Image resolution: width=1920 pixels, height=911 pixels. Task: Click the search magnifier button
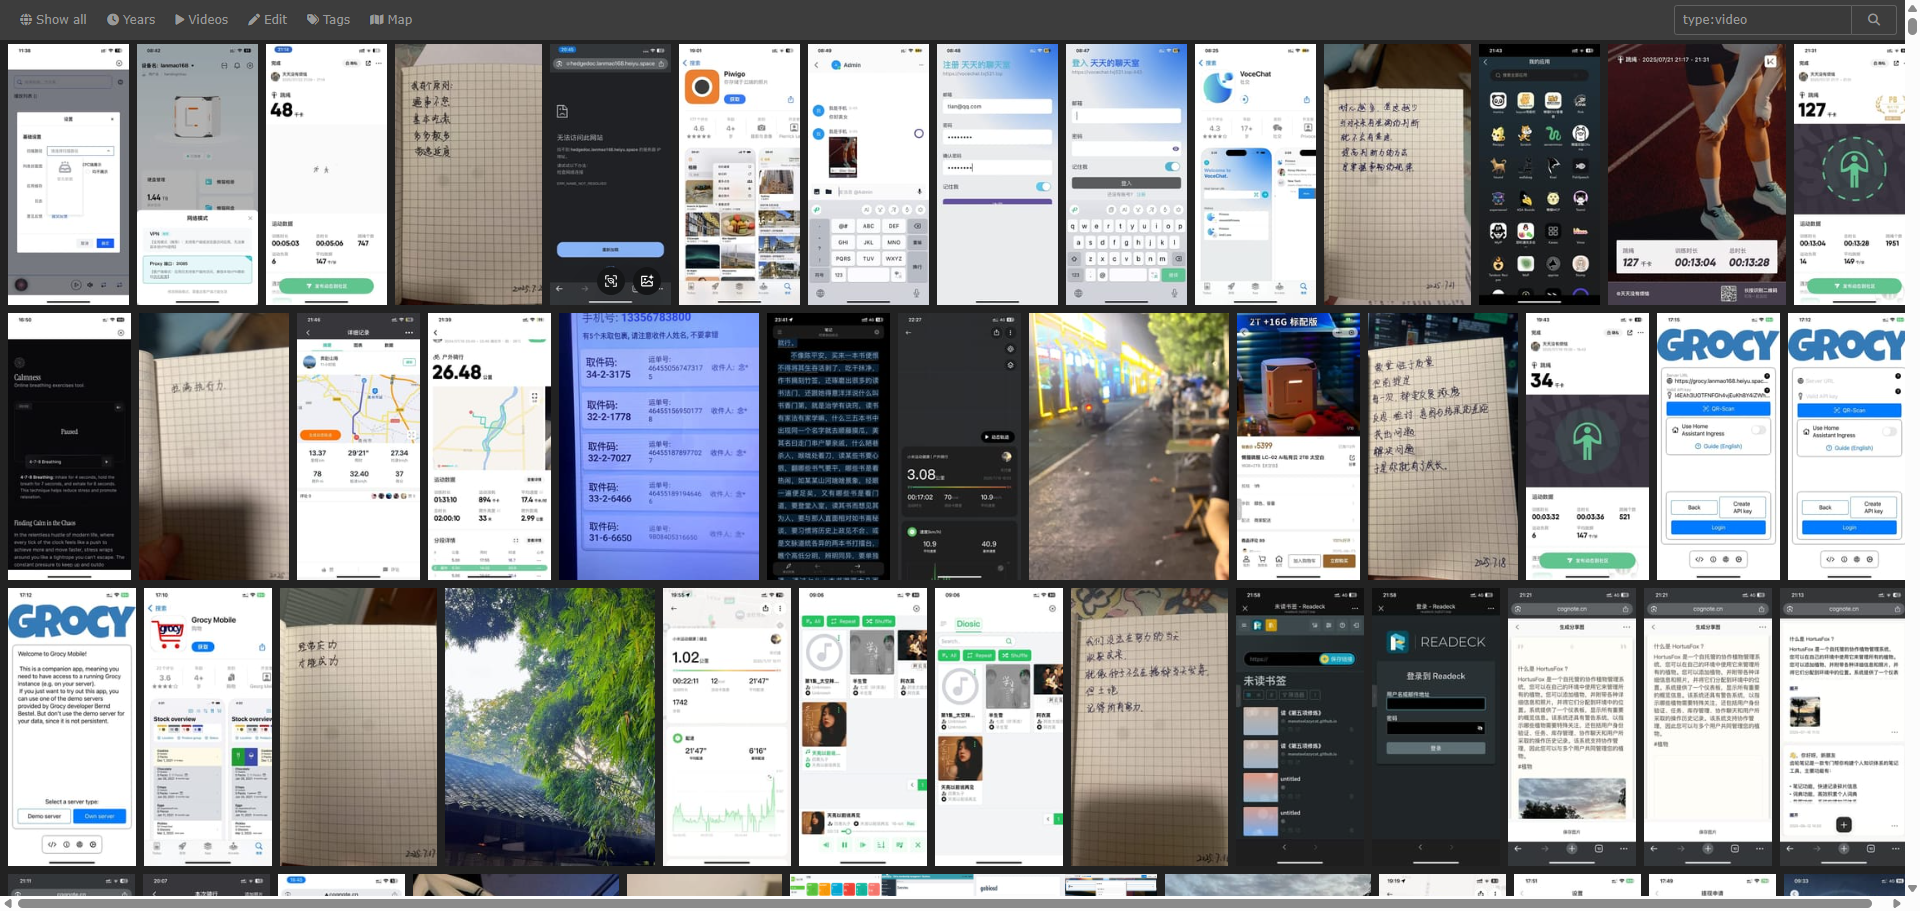[1874, 19]
